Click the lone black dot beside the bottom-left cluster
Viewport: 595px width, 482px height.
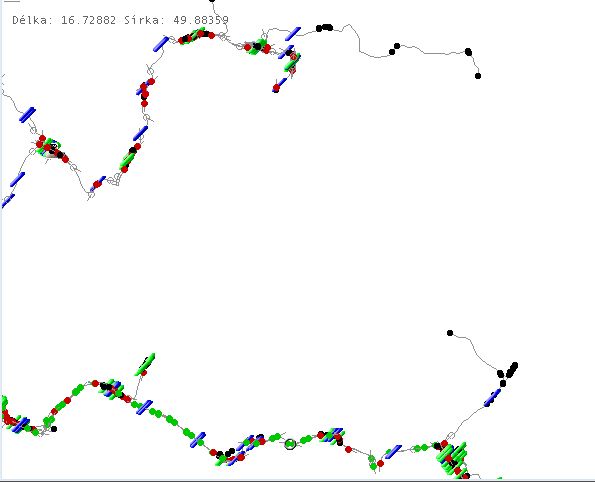[x=54, y=429]
